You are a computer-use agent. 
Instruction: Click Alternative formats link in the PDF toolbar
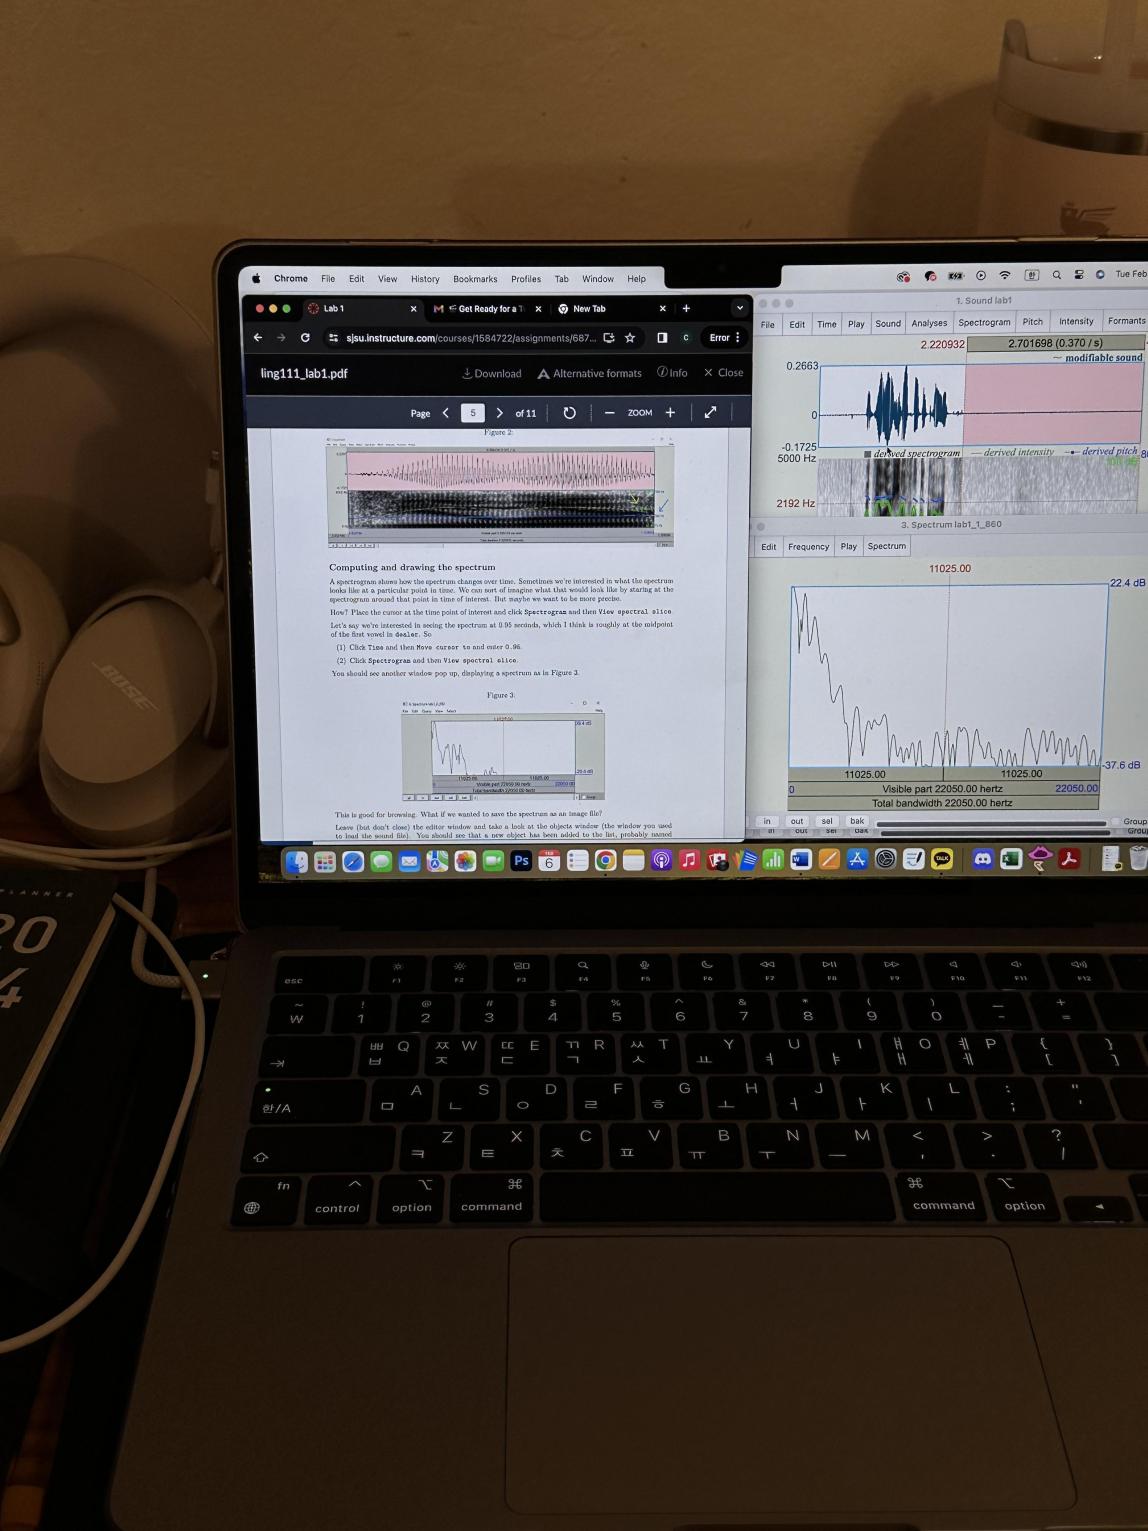click(590, 373)
